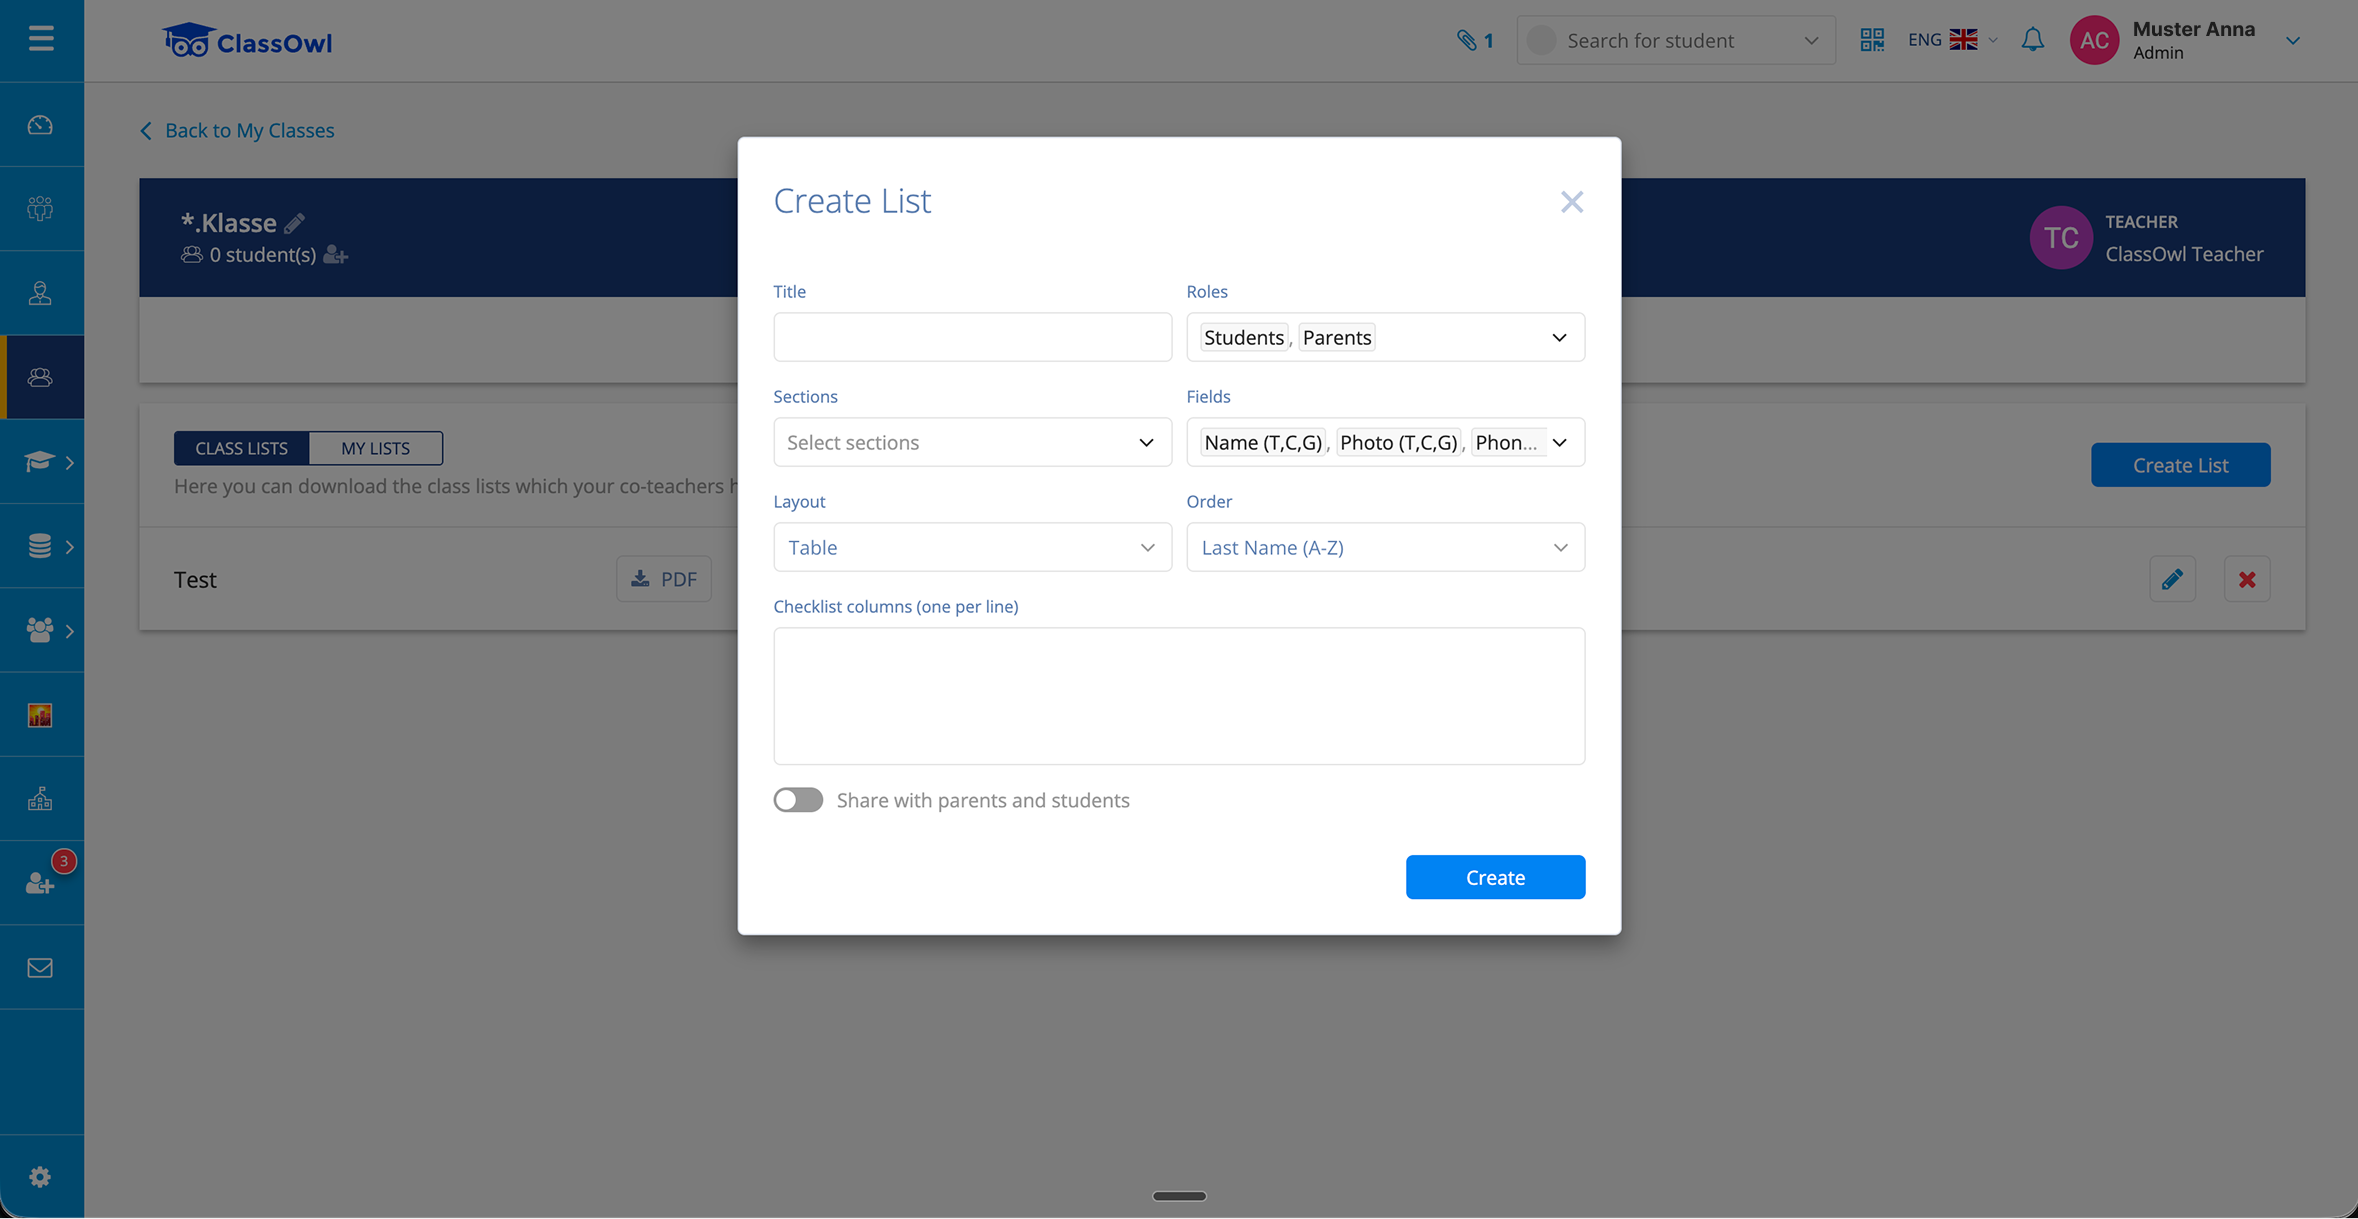Viewport: 2358px width, 1219px height.
Task: Open the Fields dropdown
Action: [1385, 442]
